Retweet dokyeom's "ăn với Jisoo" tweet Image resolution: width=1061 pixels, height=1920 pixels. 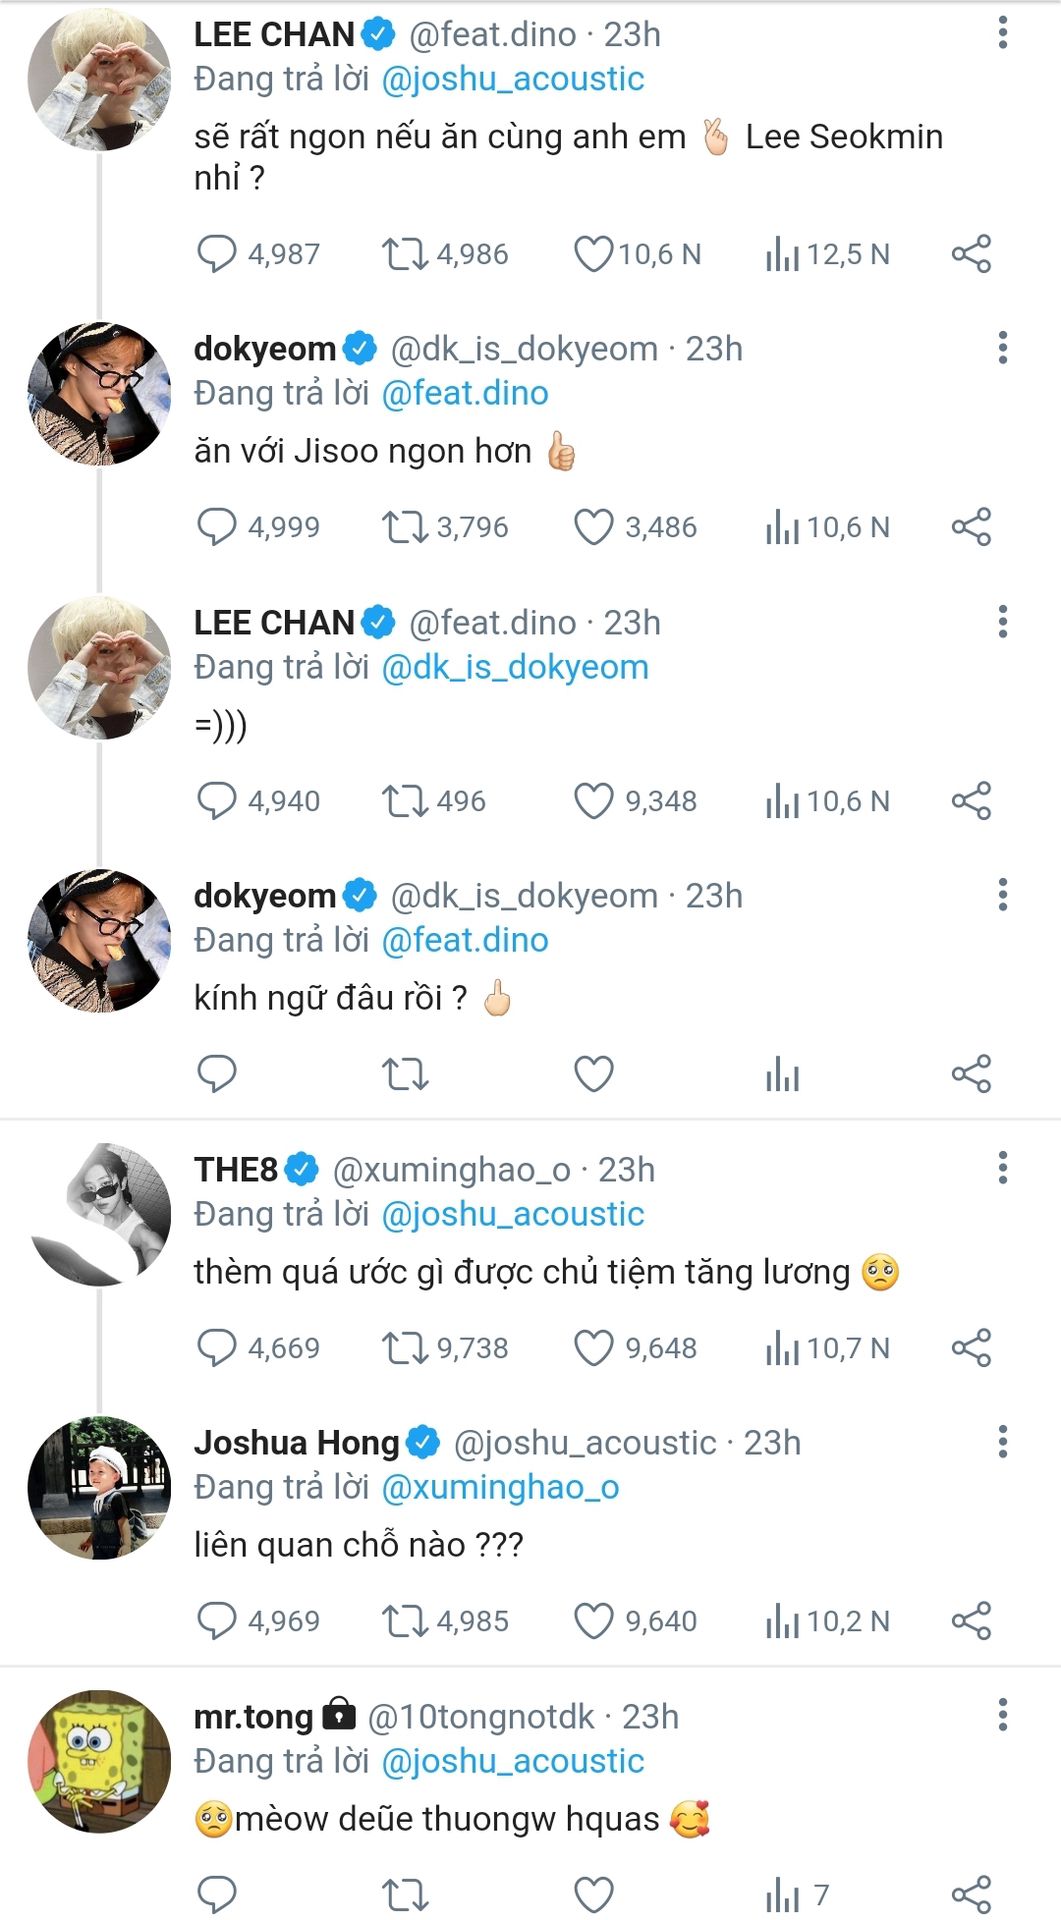coord(404,527)
